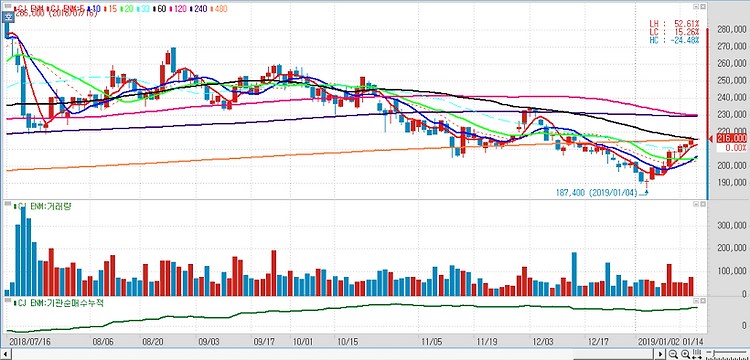Select the 20-day moving average legend

[127, 9]
